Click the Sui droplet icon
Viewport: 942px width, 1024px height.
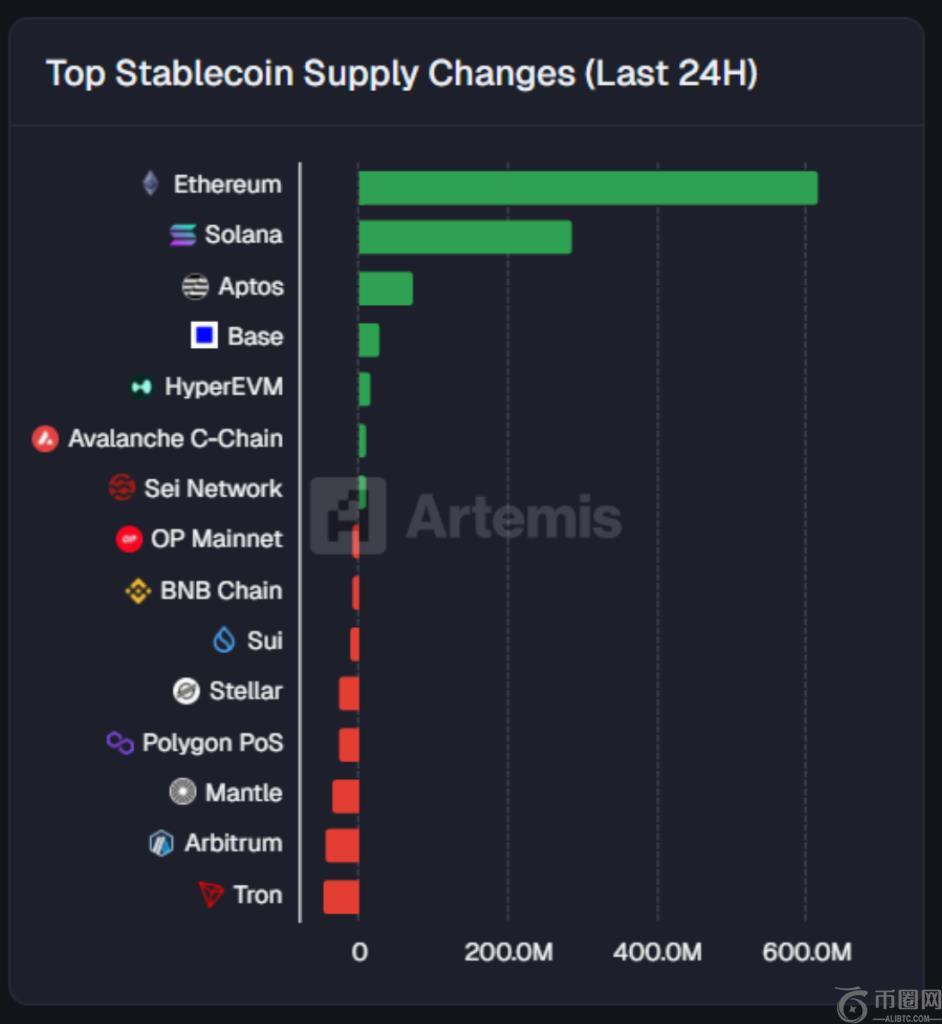point(224,640)
